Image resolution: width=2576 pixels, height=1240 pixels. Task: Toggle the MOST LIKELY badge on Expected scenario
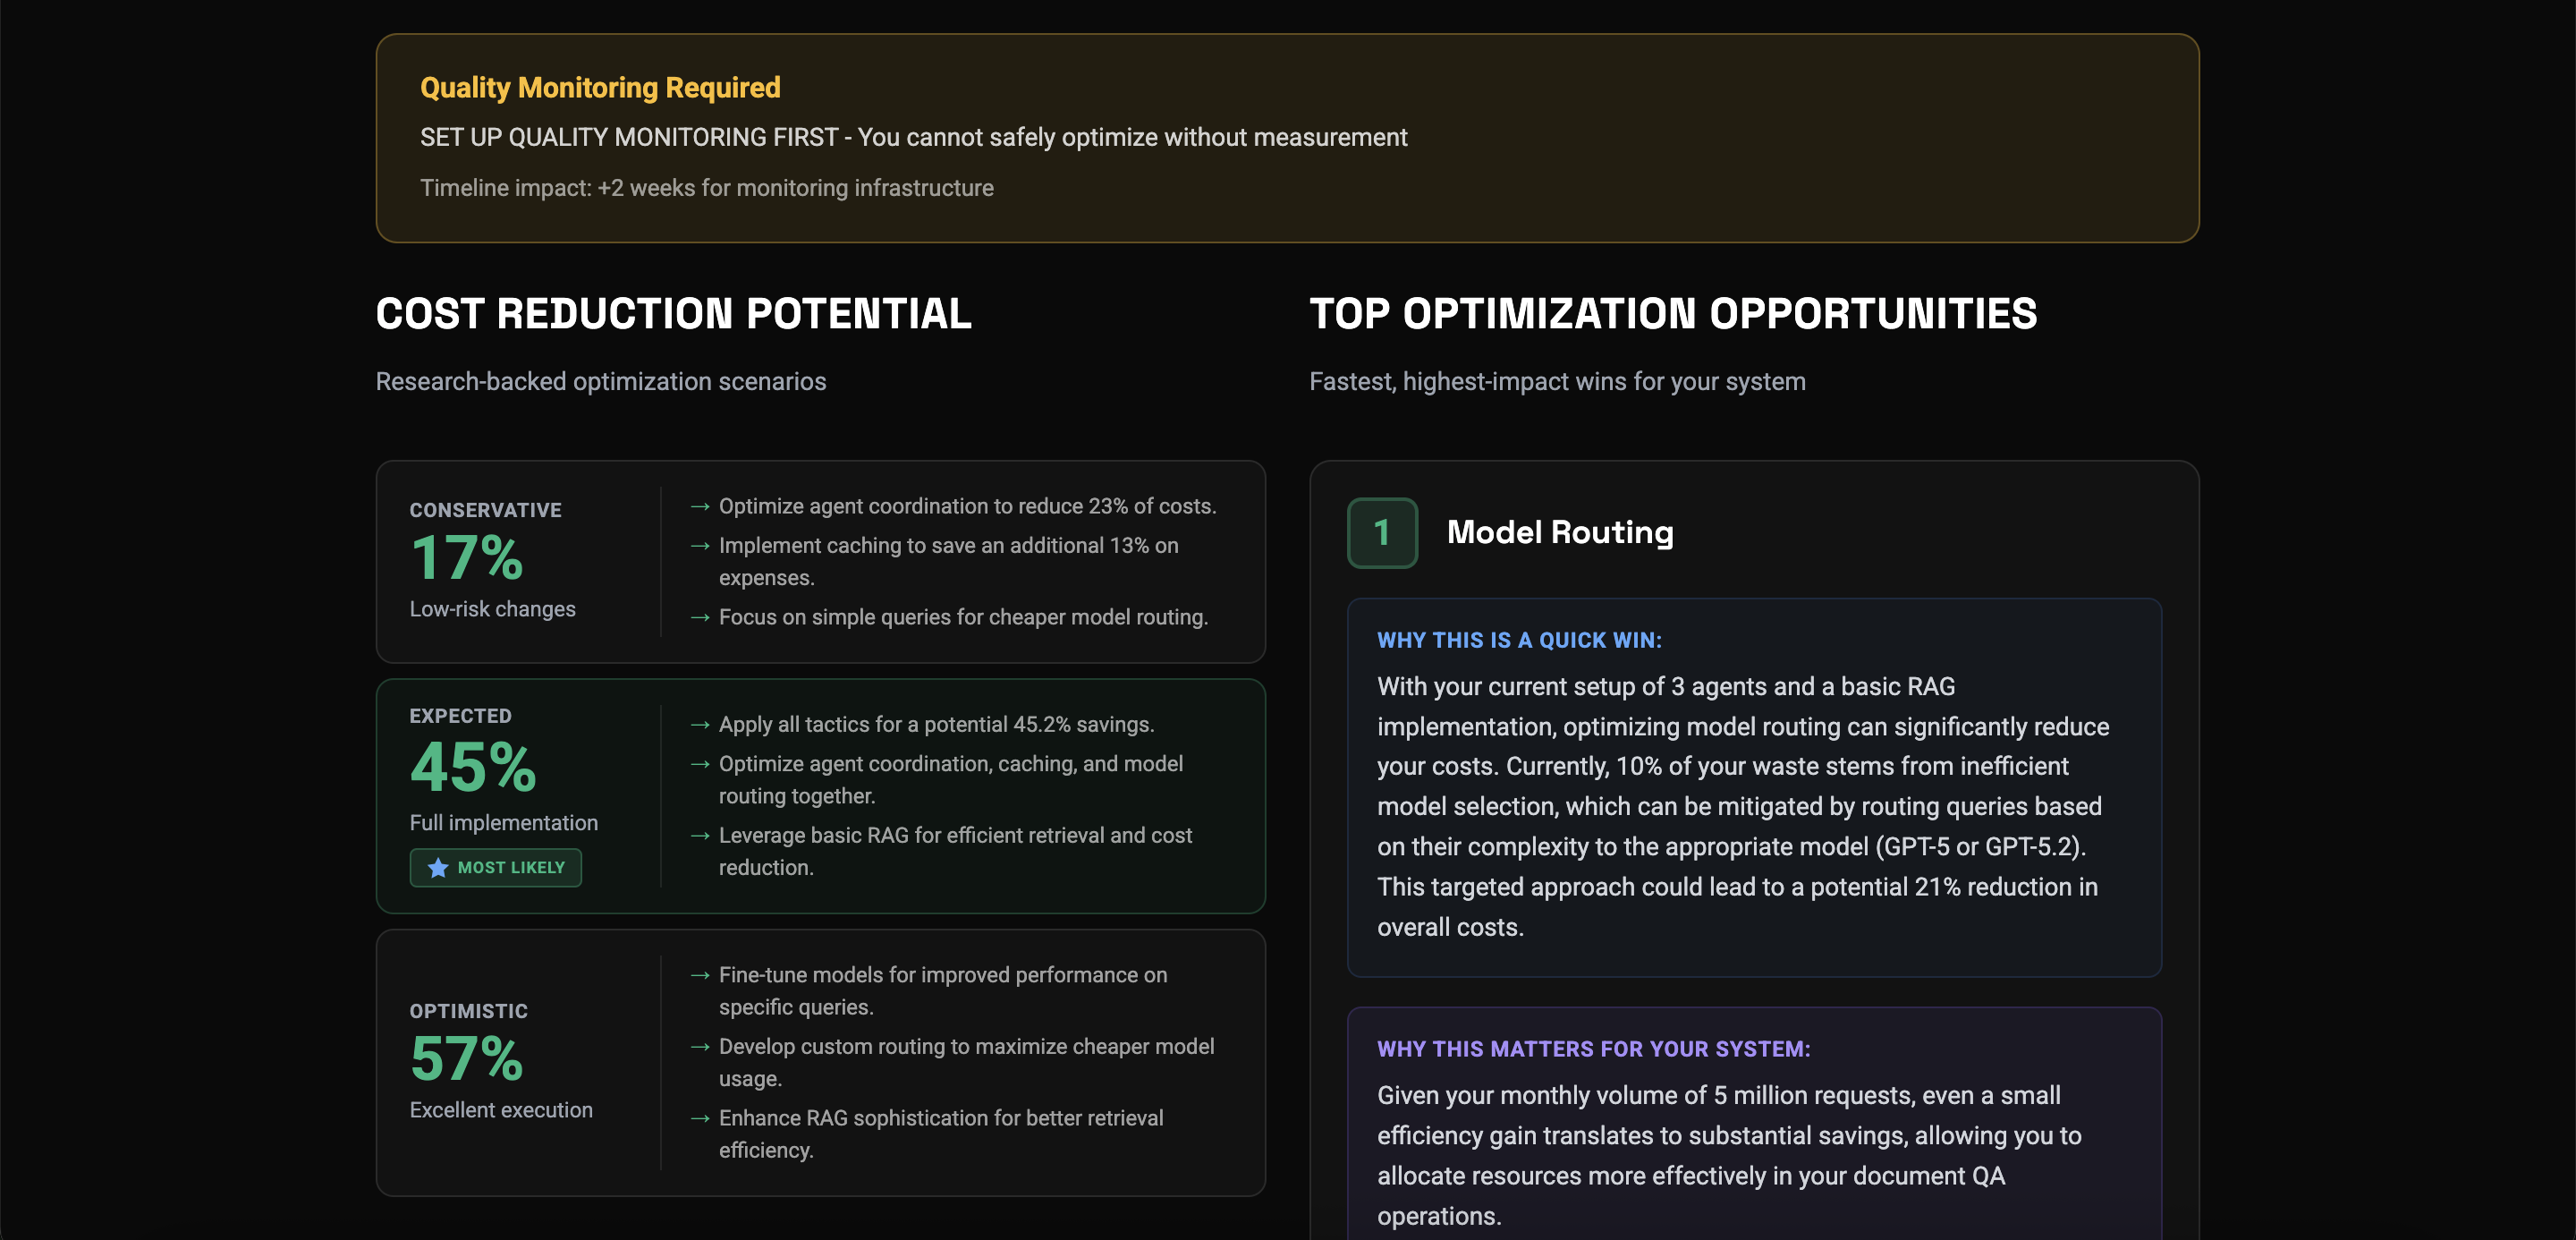click(x=495, y=868)
